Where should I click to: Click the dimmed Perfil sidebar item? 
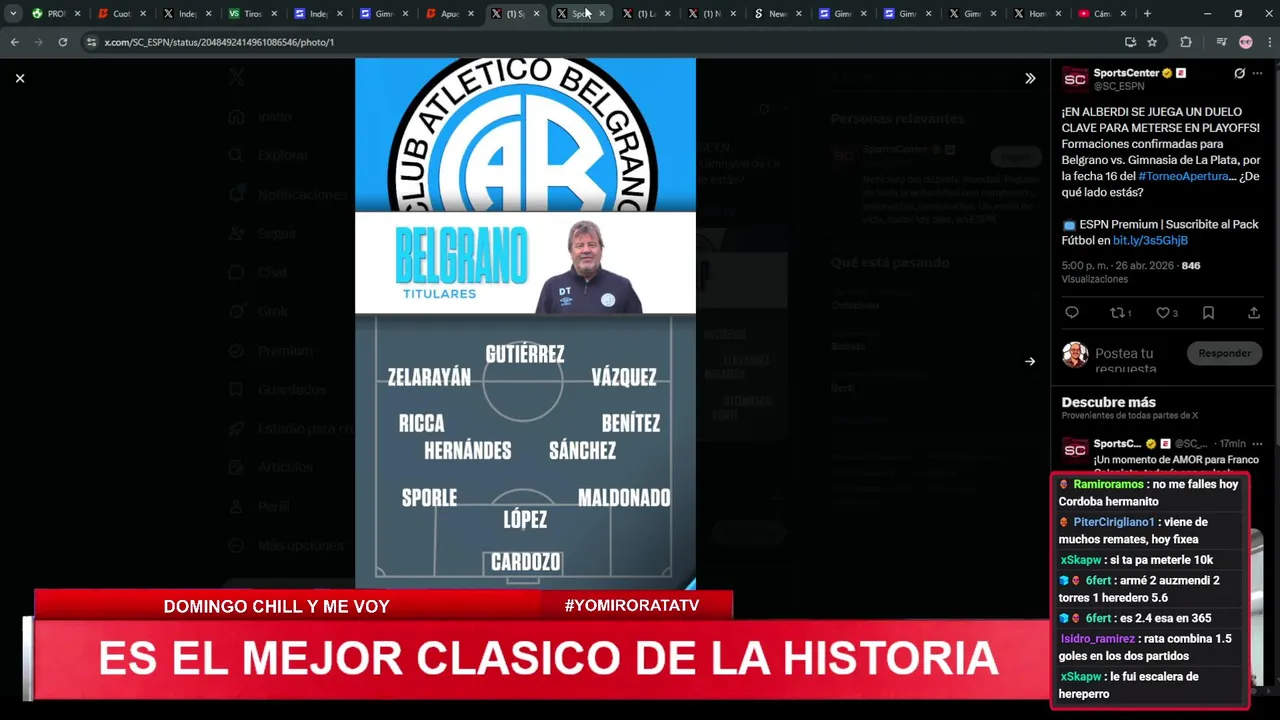tap(259, 506)
